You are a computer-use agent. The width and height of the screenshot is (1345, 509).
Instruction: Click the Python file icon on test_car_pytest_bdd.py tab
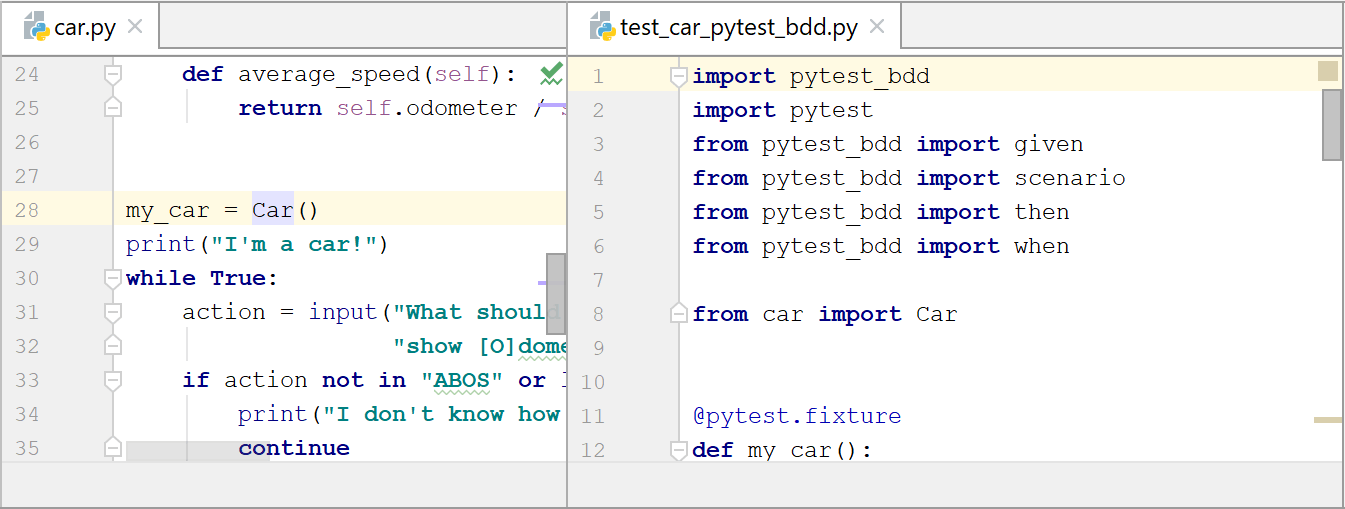pos(602,27)
